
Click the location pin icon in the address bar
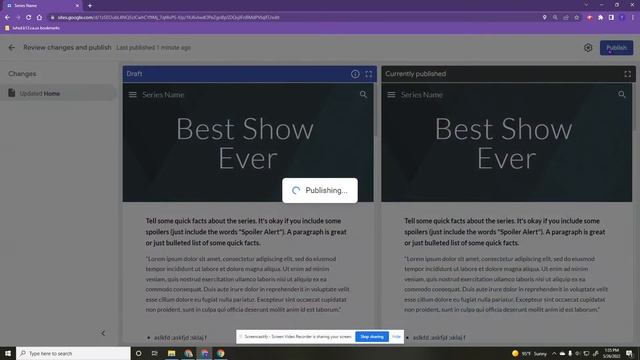[544, 18]
